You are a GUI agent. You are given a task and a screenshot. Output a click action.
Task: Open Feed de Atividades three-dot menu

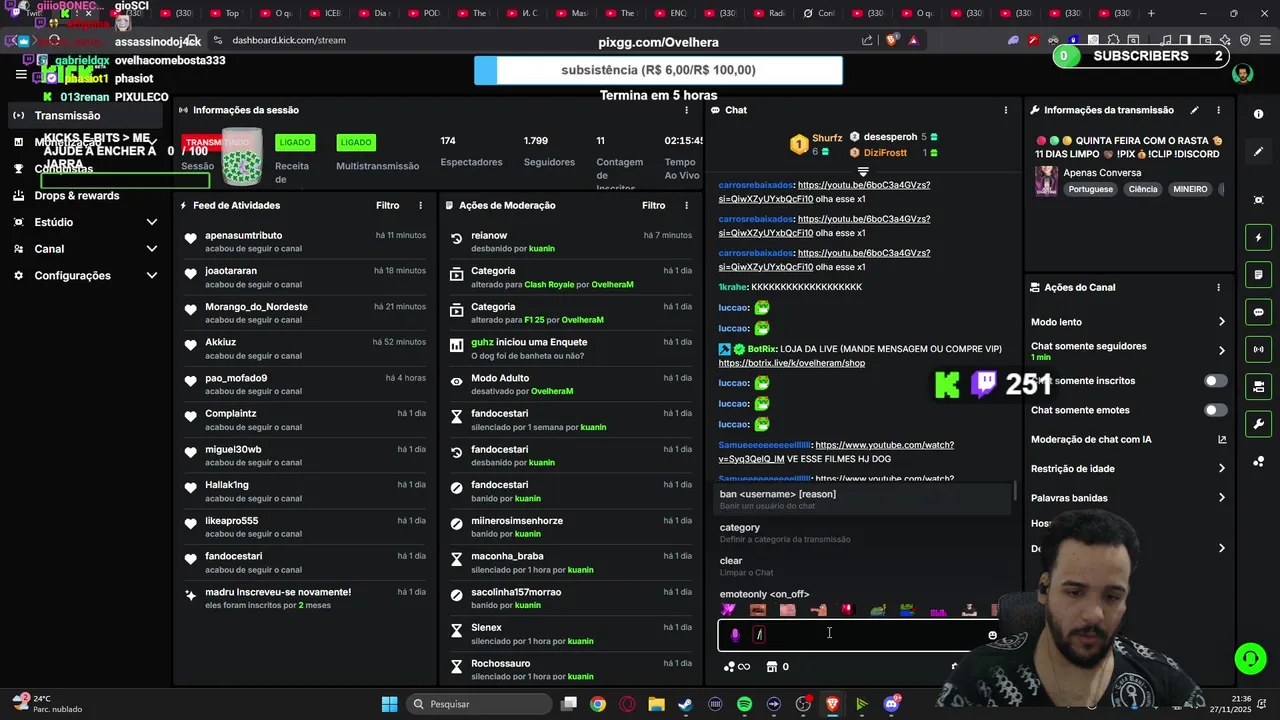pos(420,205)
